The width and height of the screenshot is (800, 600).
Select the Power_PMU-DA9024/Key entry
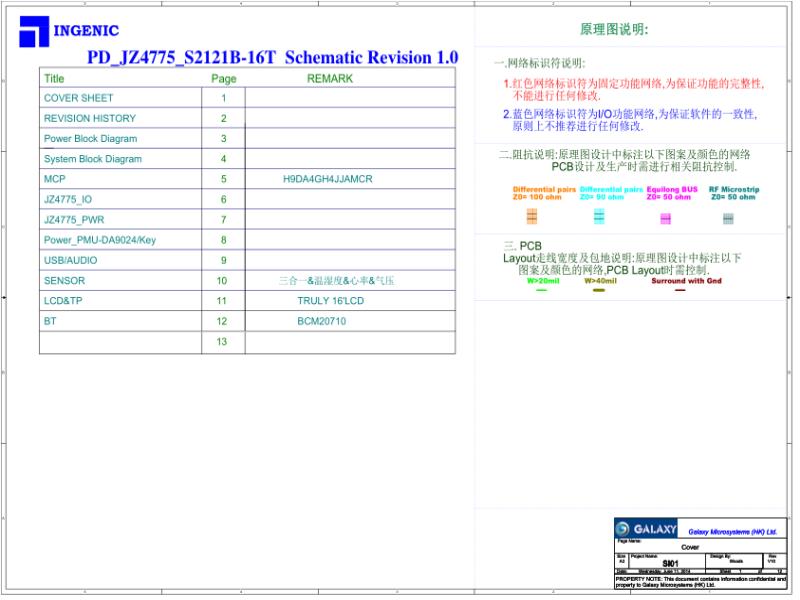tap(100, 240)
